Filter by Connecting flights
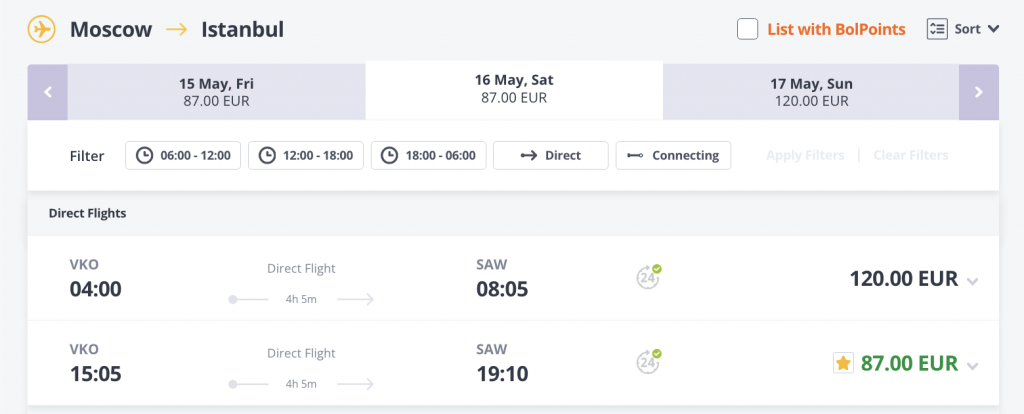The width and height of the screenshot is (1024, 414). click(x=673, y=155)
